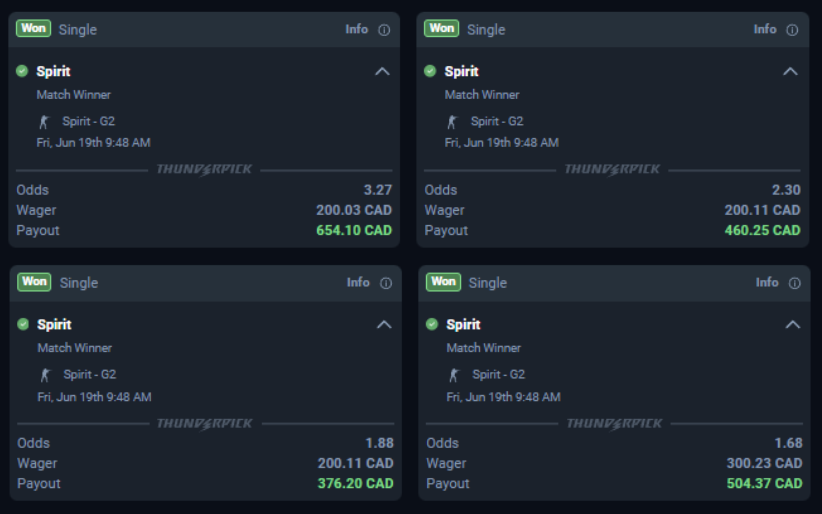Viewport: 822px width, 514px height.
Task: Click the 376.20 CAD payout value
Action: pos(355,484)
